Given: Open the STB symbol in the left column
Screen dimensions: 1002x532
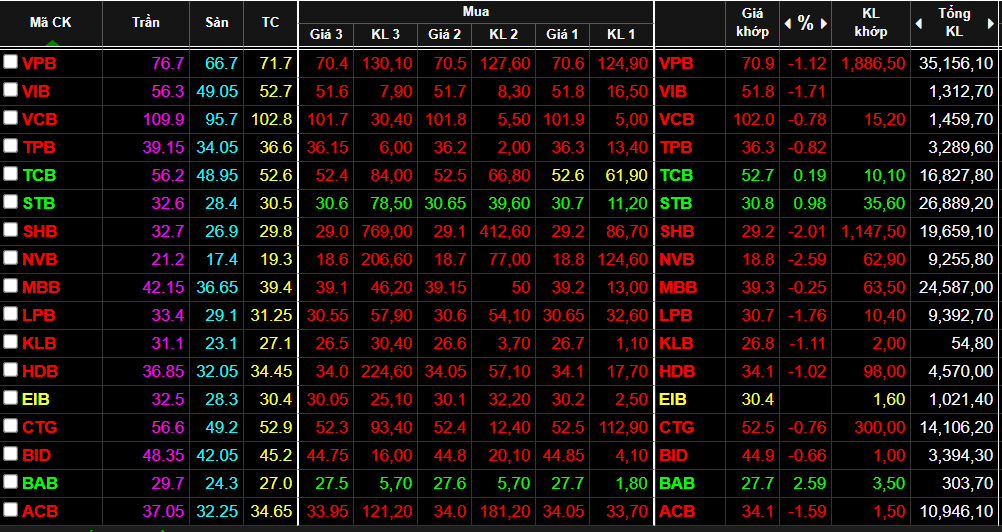Looking at the screenshot, I should (39, 203).
